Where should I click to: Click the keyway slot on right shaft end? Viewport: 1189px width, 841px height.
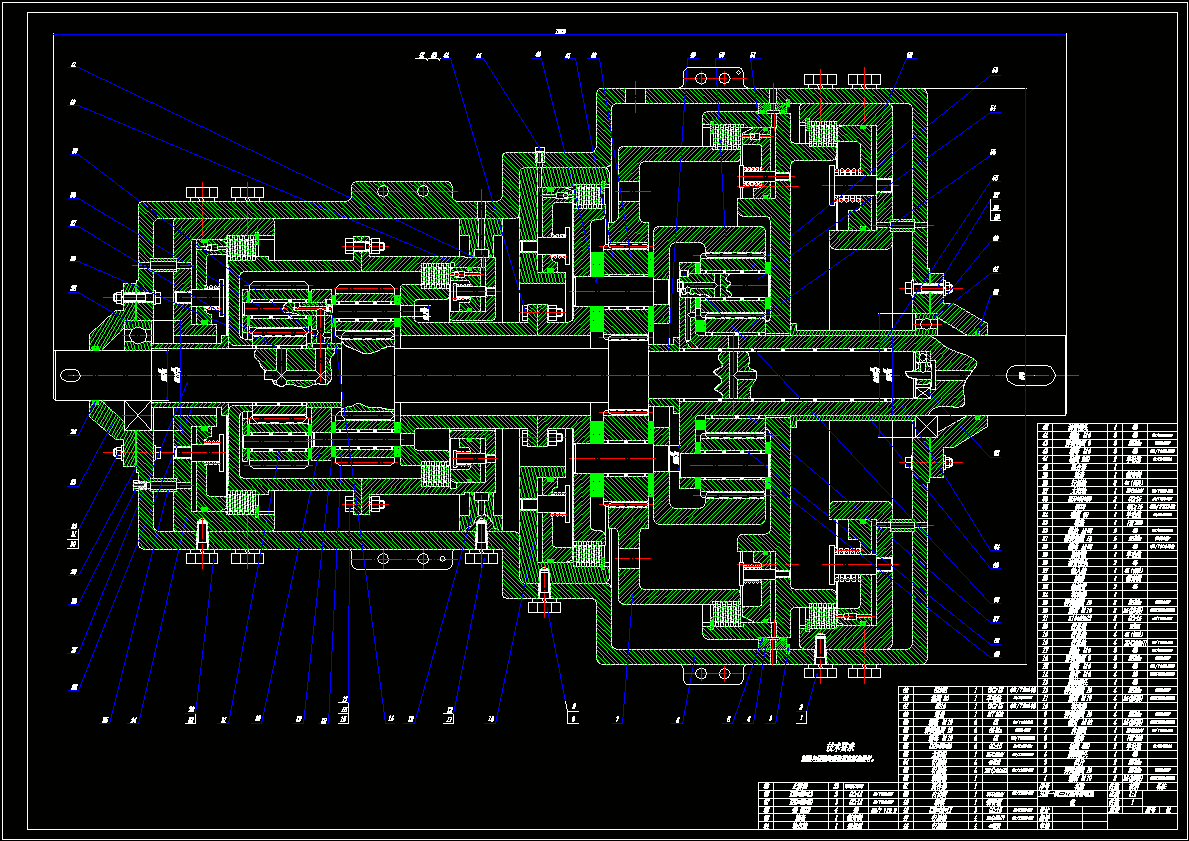pyautogui.click(x=1030, y=375)
